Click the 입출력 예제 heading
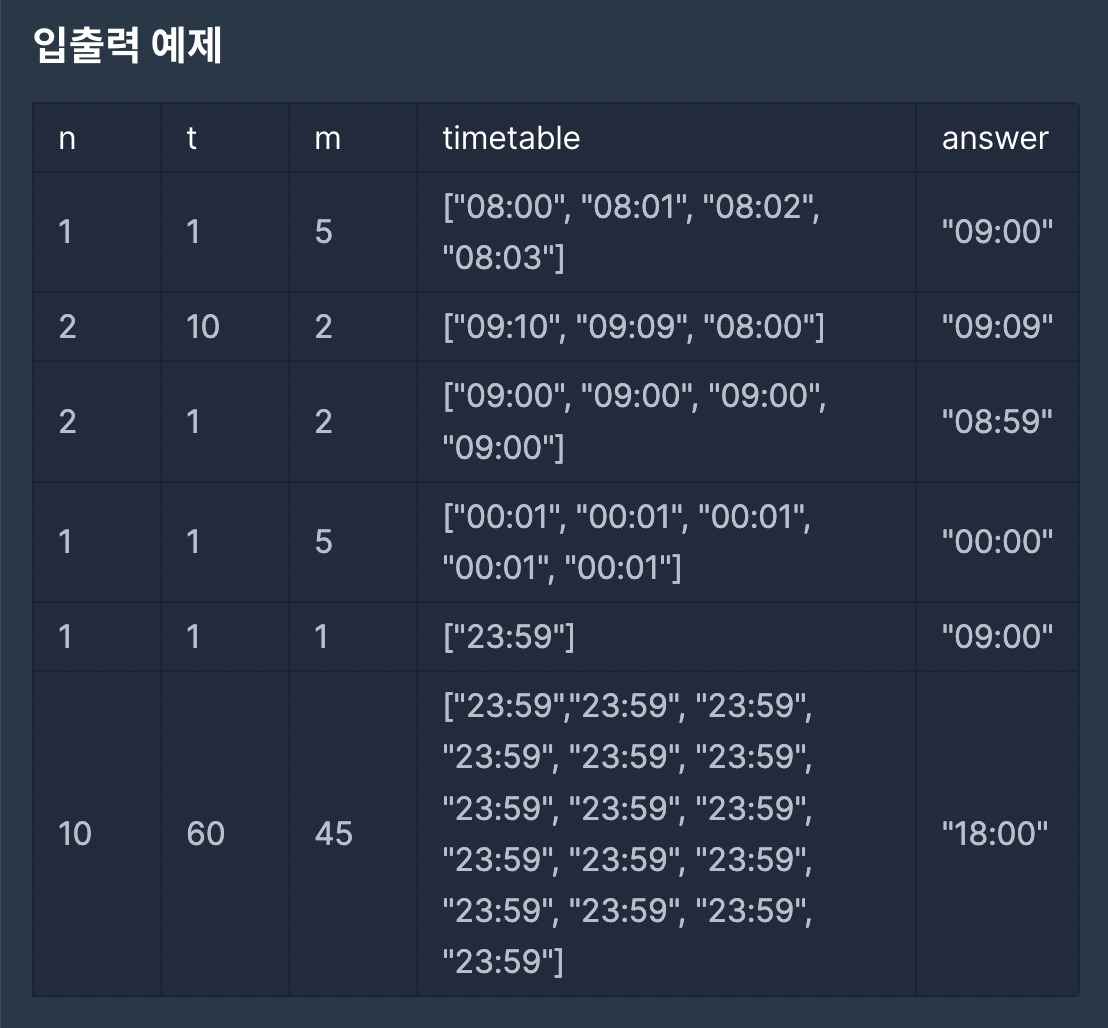This screenshot has height=1028, width=1108. pos(128,45)
